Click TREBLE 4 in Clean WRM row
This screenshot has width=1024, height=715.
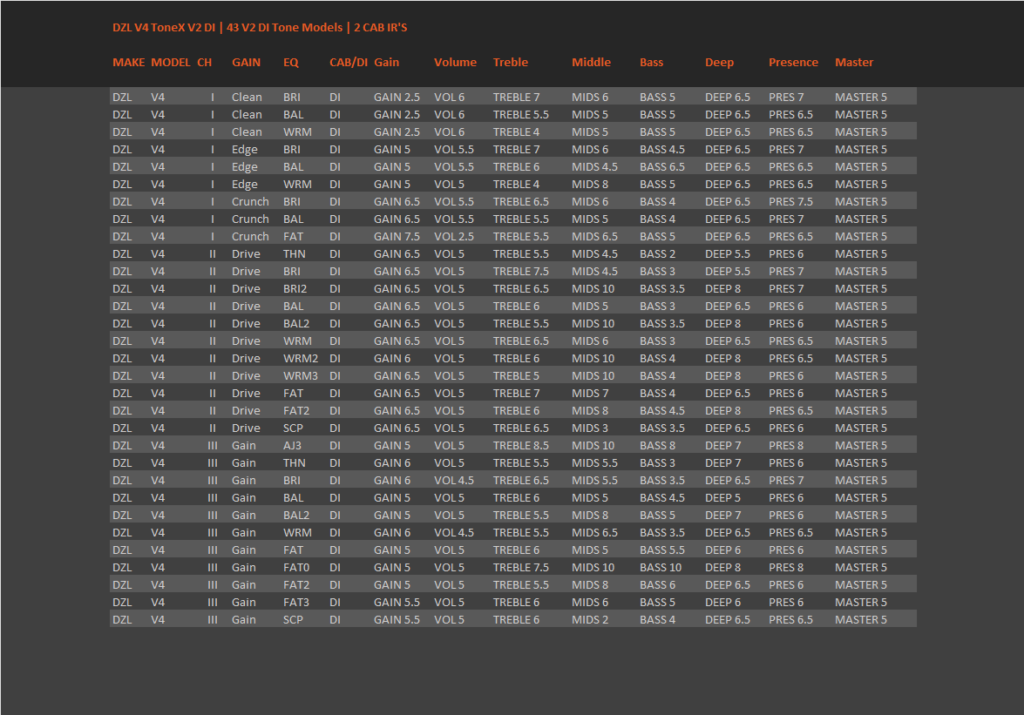[517, 132]
